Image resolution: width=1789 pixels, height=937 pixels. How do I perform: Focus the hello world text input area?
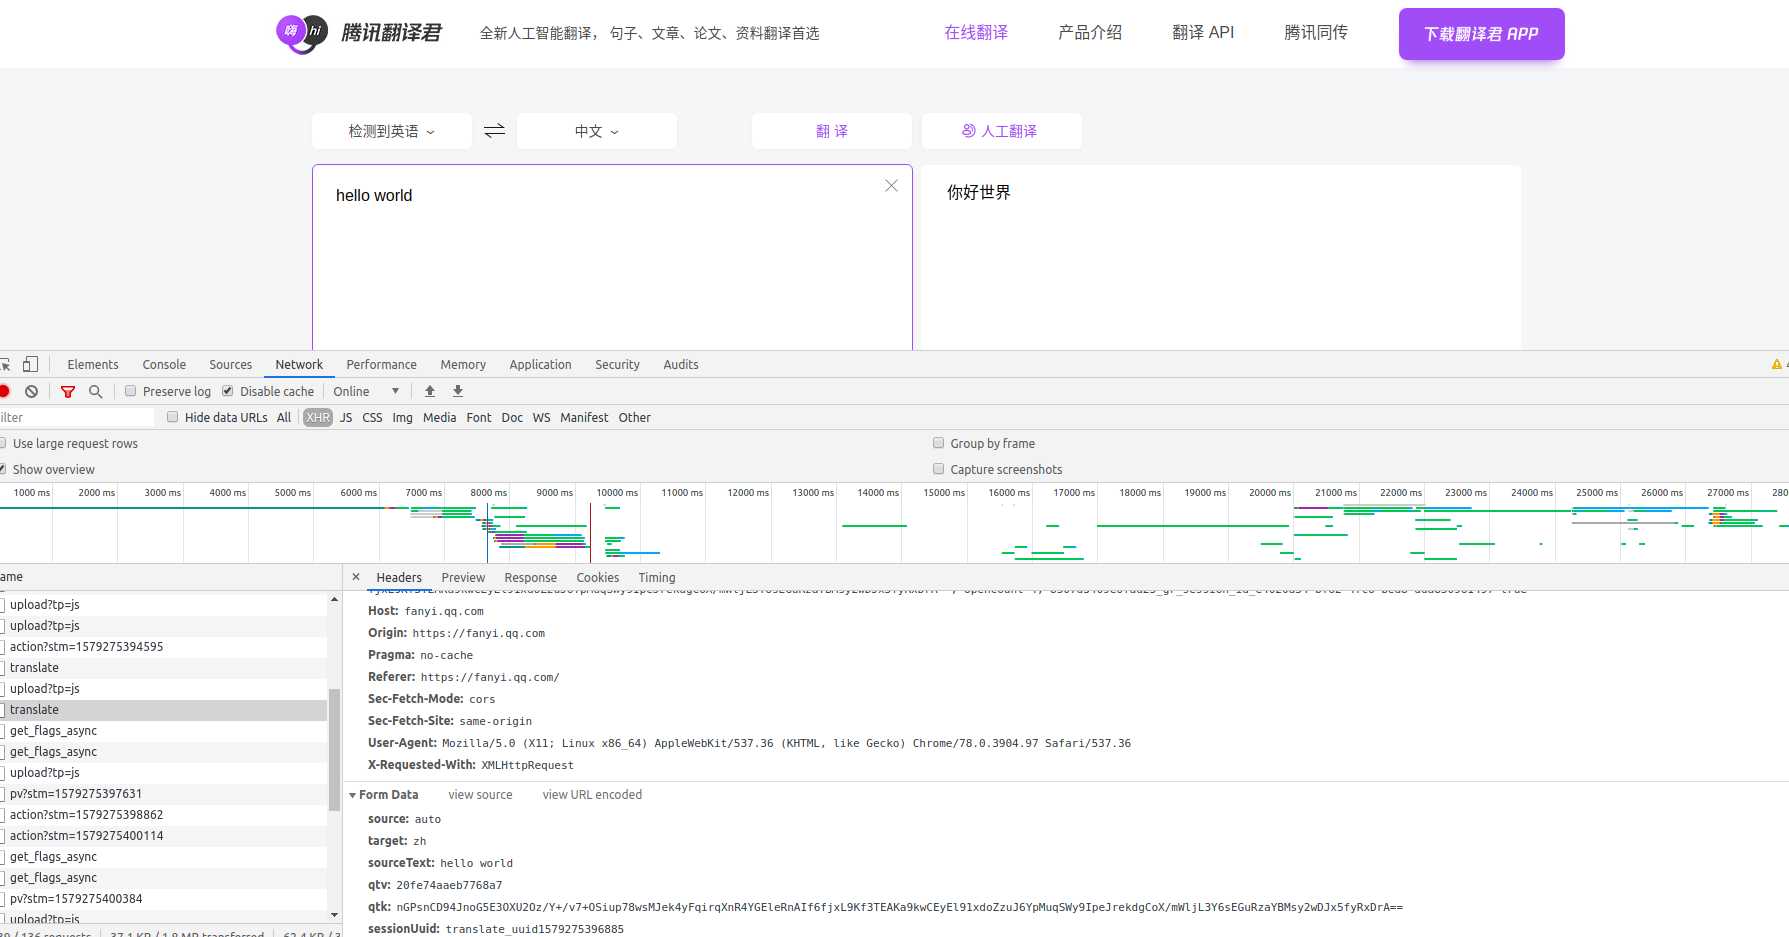(x=612, y=257)
